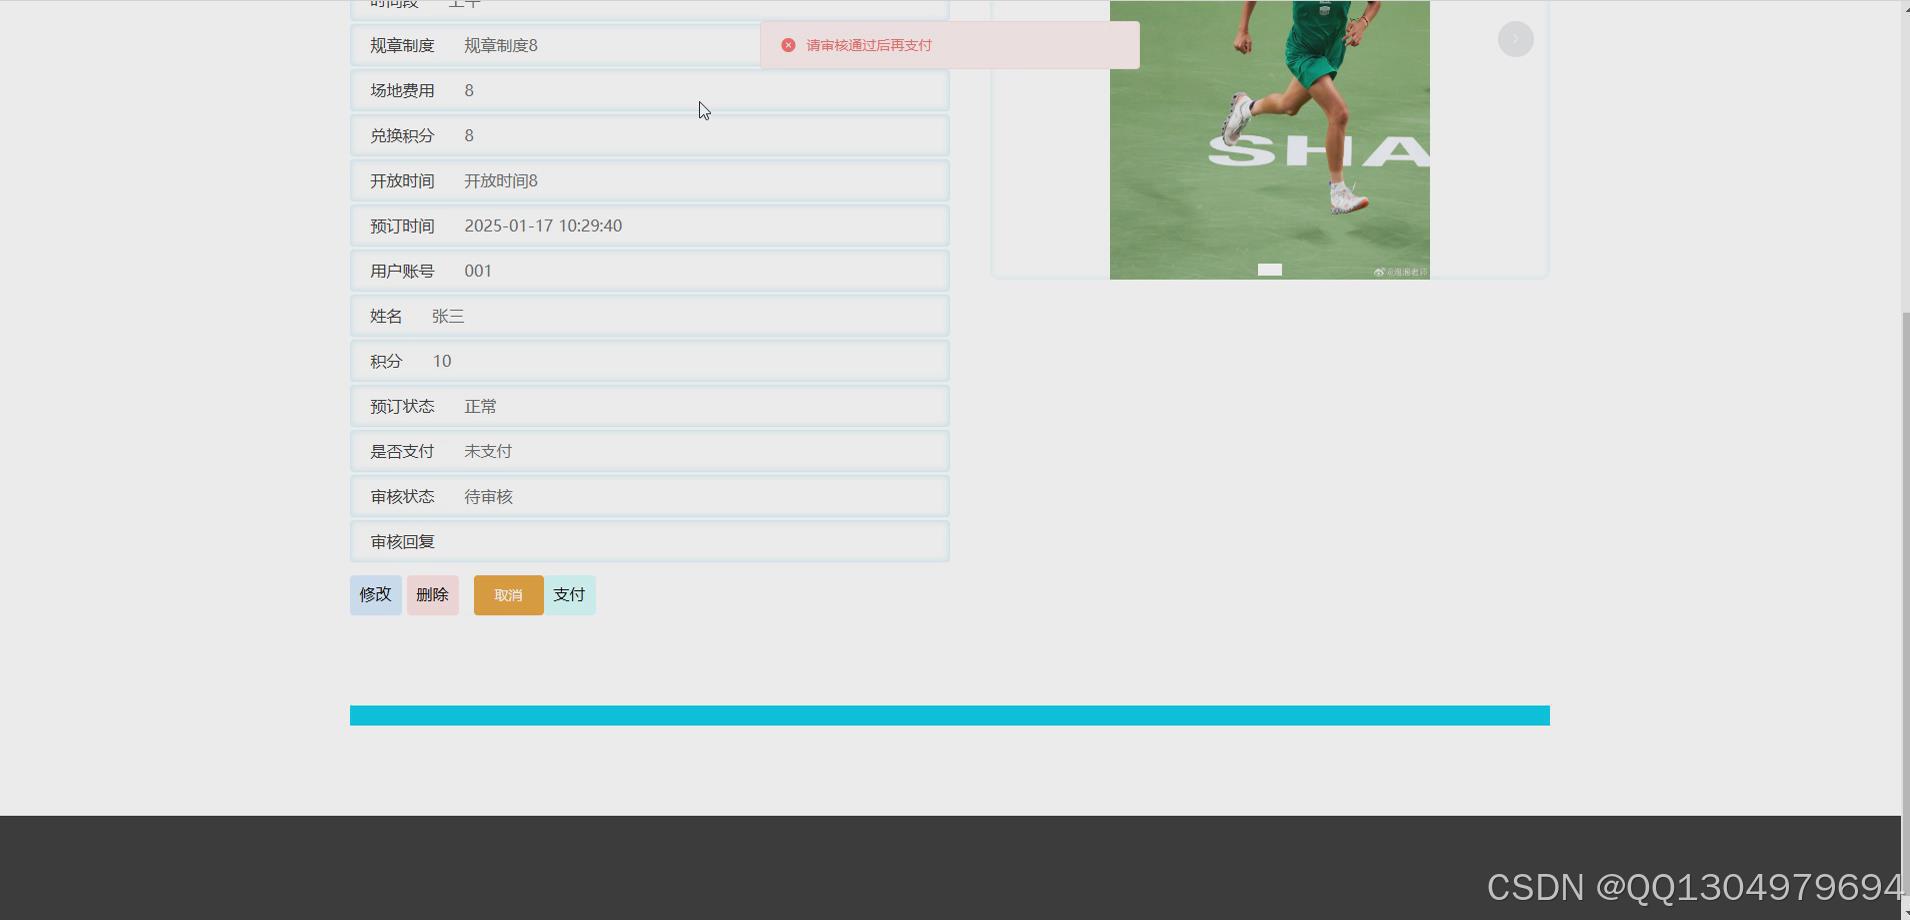Click the 兑换积分 row label
This screenshot has width=1910, height=920.
[x=402, y=135]
